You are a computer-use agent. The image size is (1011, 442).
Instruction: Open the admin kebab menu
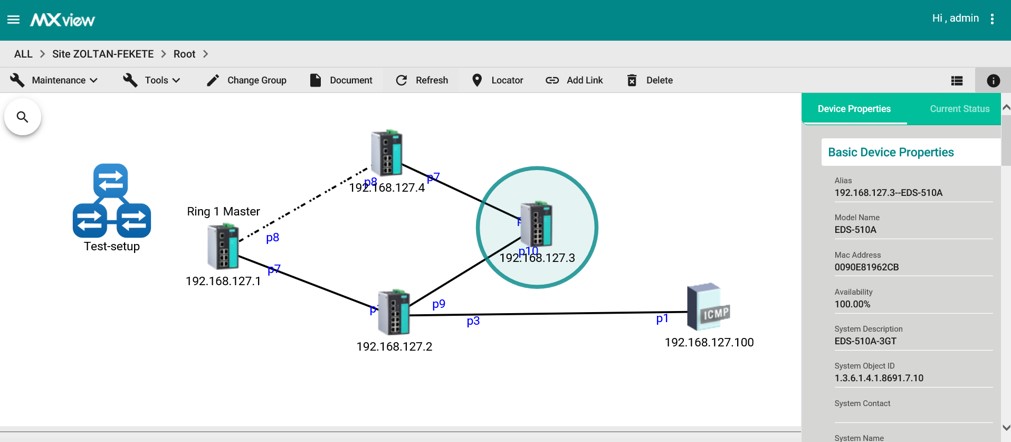tap(992, 19)
